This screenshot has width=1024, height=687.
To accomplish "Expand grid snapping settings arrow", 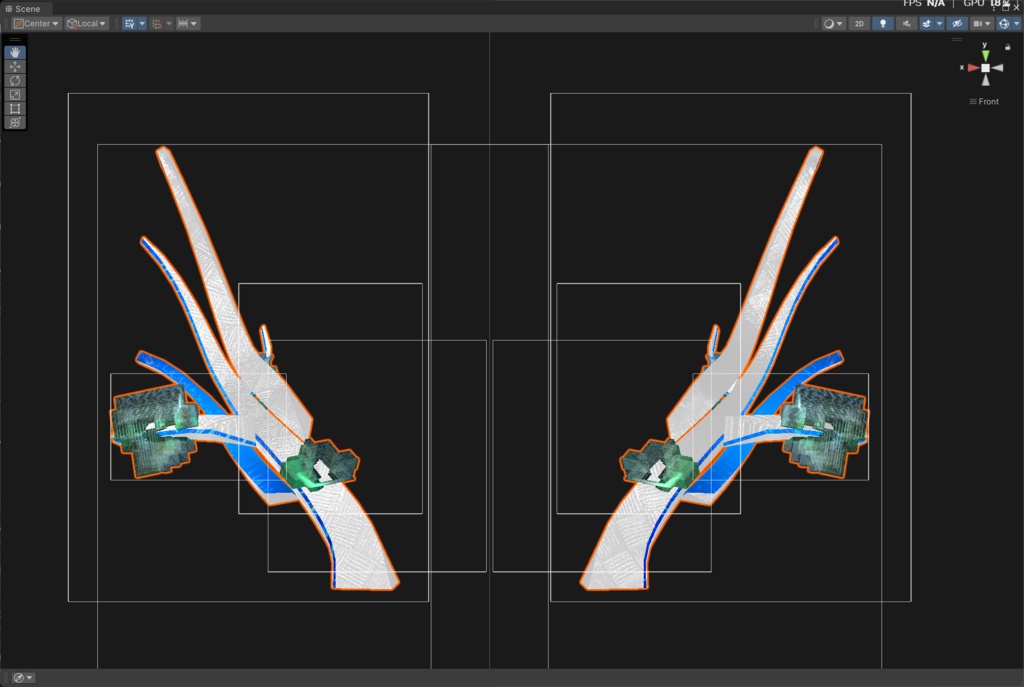I will pos(169,24).
